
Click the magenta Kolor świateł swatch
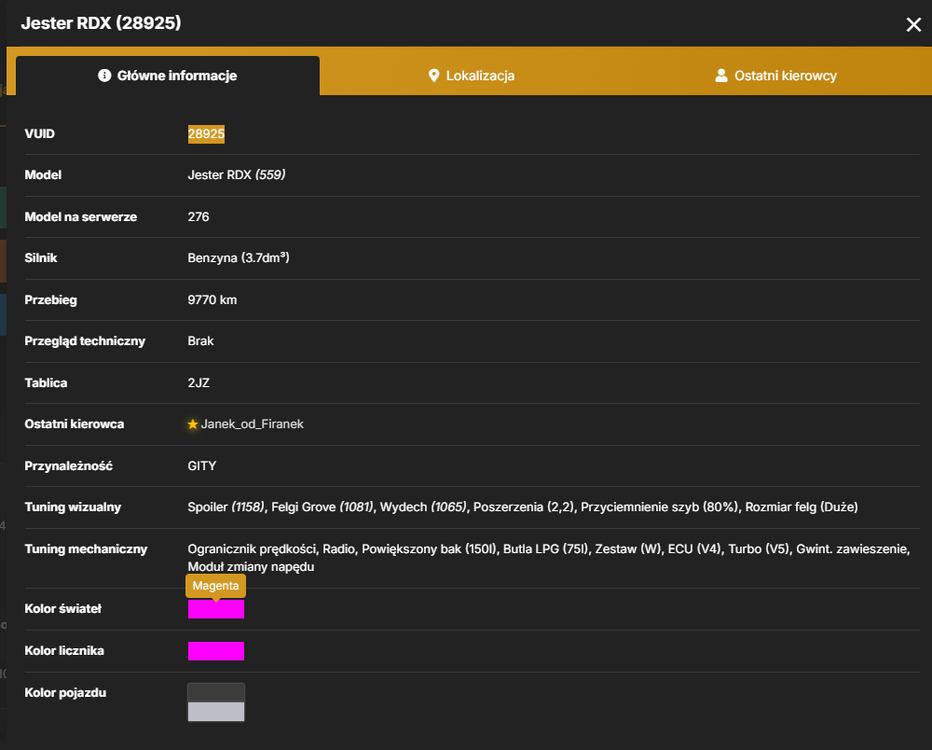[x=216, y=609]
